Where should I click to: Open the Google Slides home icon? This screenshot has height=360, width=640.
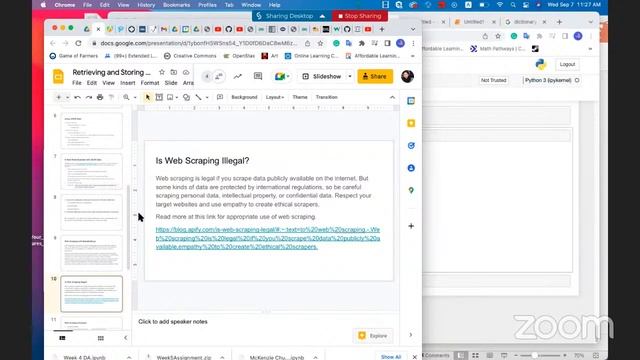pos(58,77)
